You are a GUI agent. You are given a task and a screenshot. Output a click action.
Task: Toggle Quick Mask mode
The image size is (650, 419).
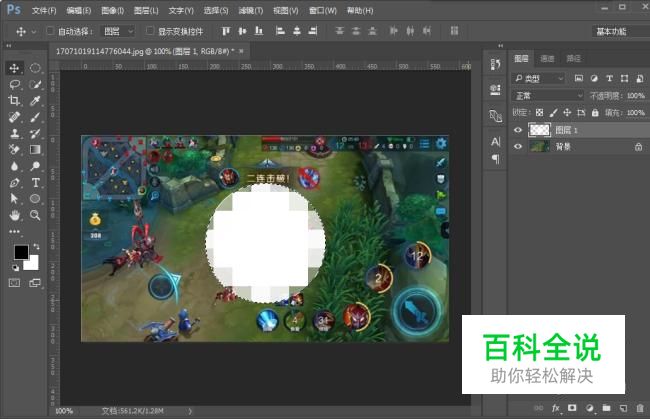(x=14, y=283)
